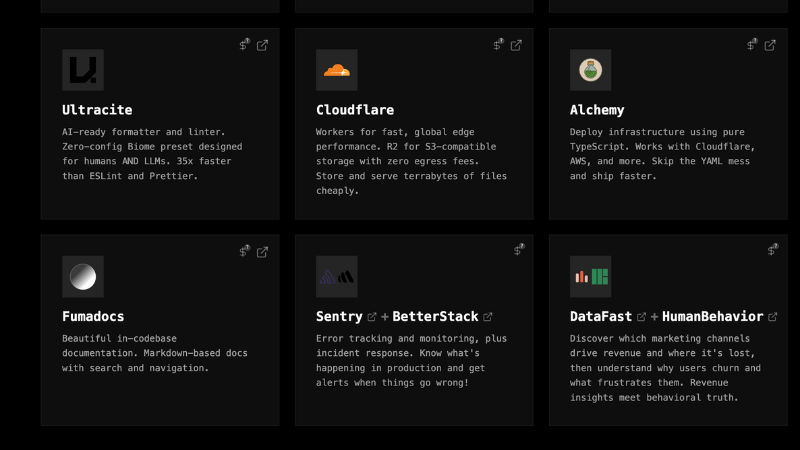
Task: Click the Cloudflare card title
Action: 355,110
